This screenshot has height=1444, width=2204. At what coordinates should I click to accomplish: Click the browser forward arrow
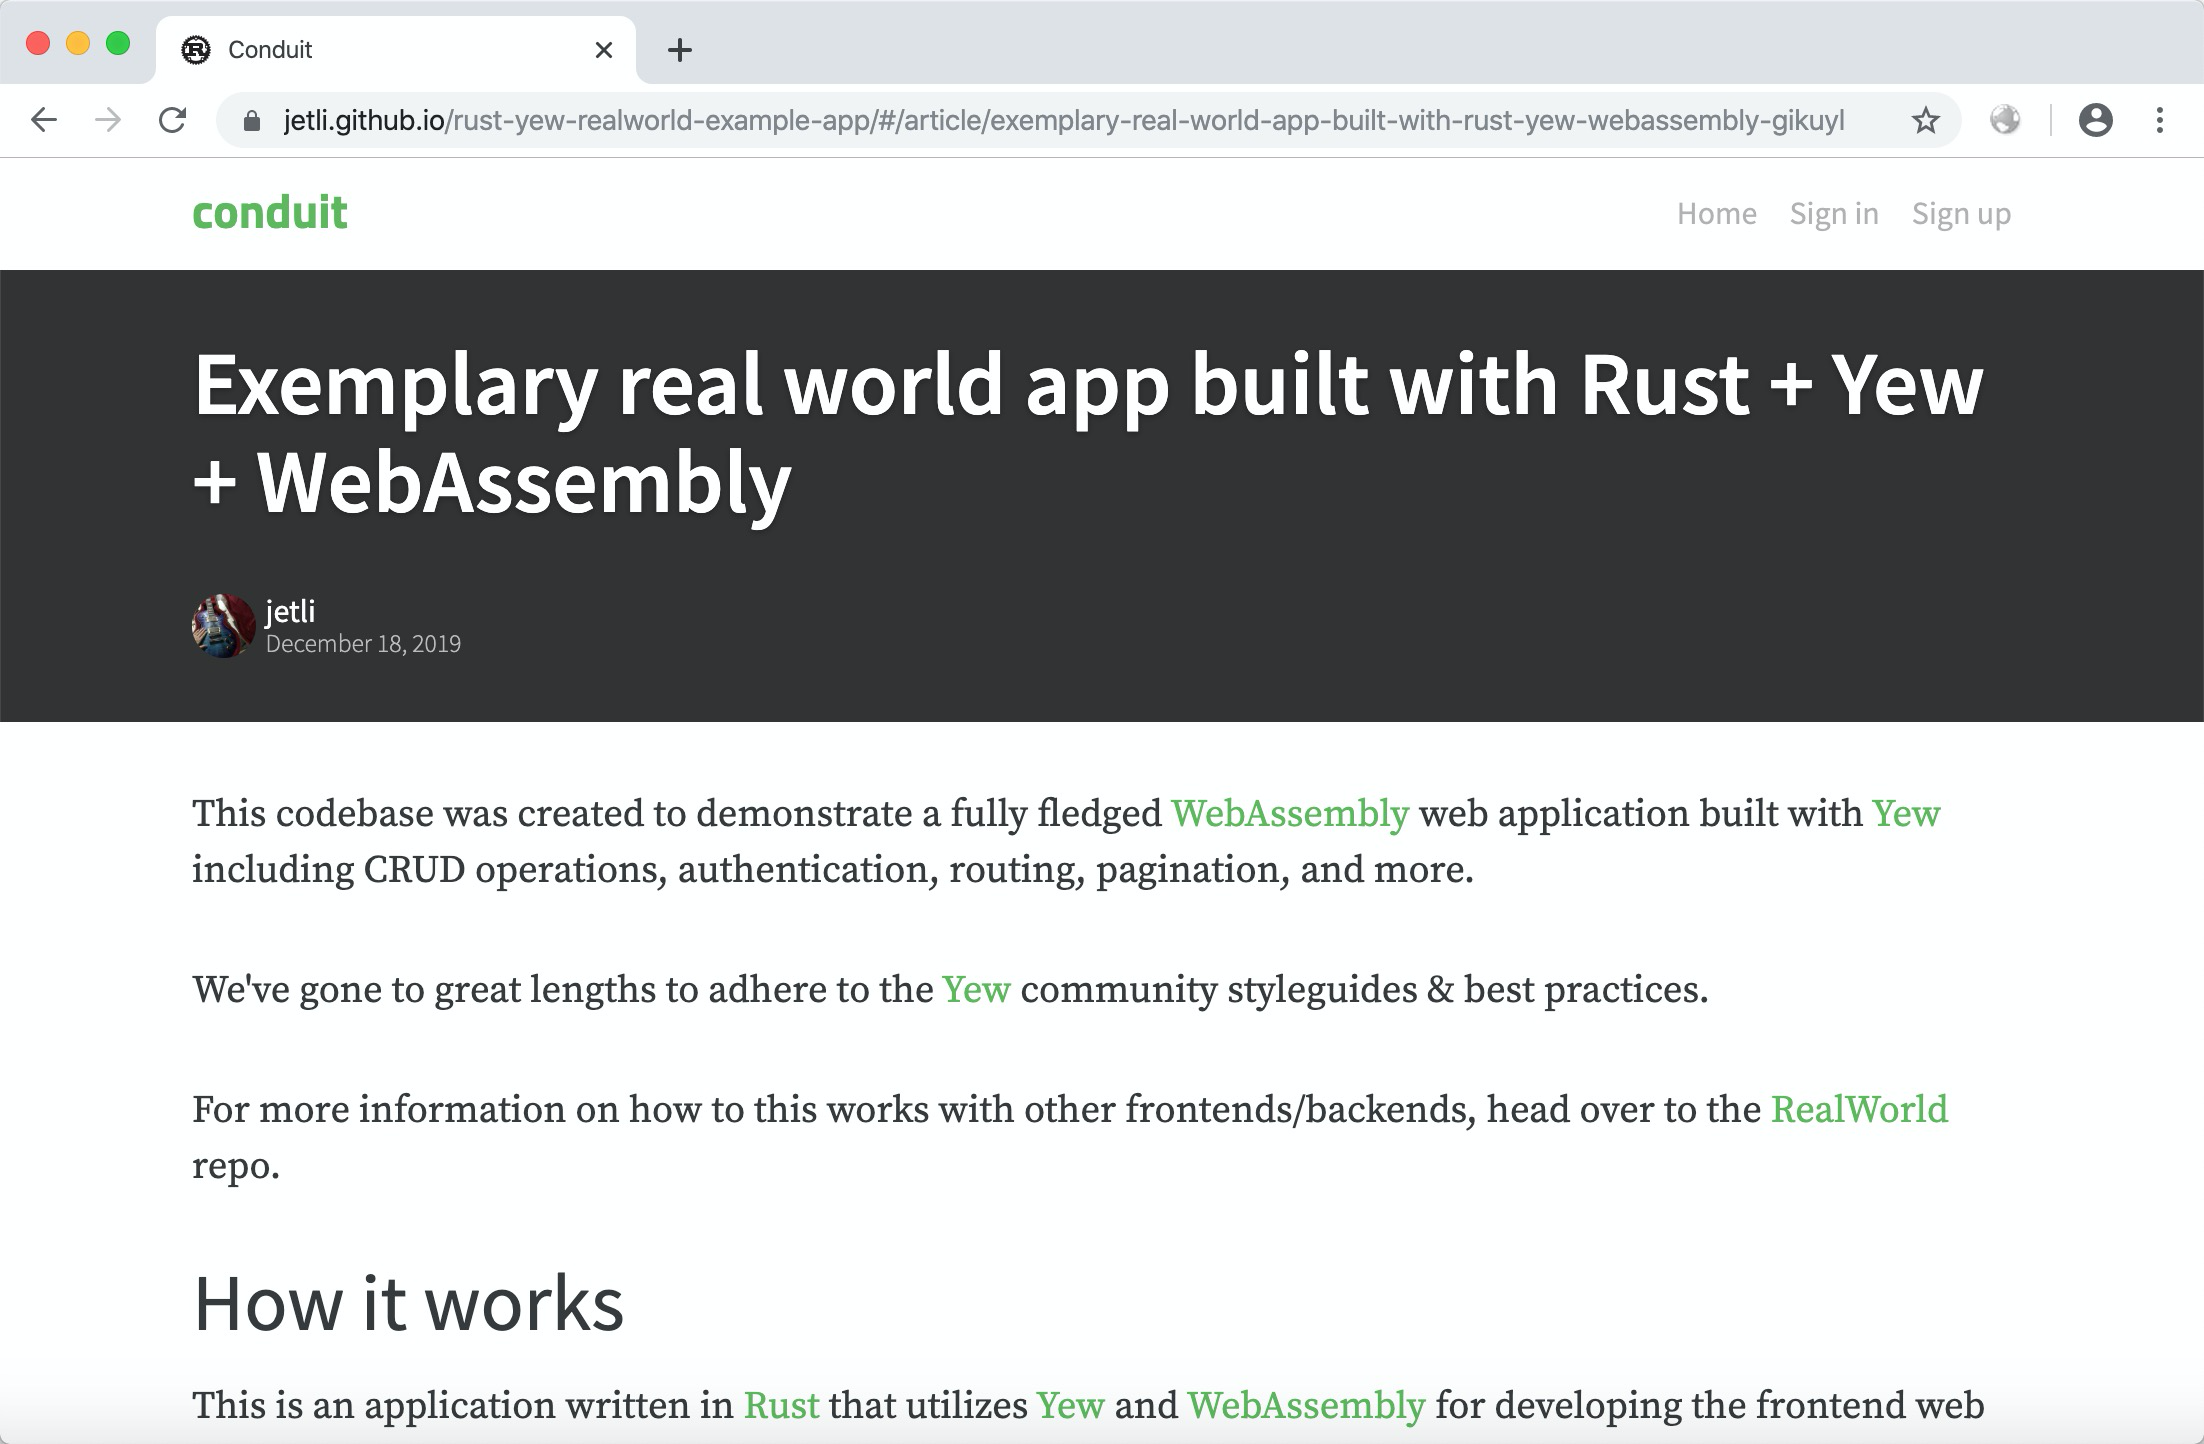[108, 121]
